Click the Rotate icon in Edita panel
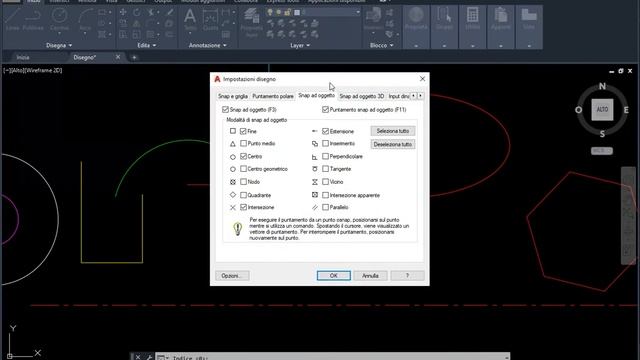Screen dimensions: 640x360 click(137, 13)
